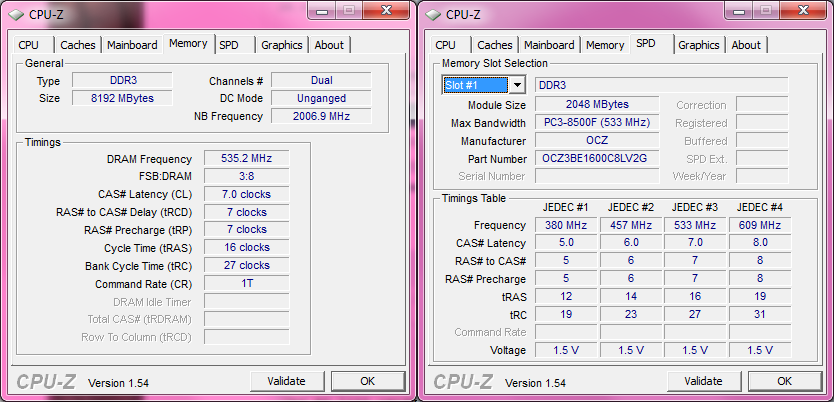Click Module Size value 2048 MBytes

click(x=597, y=104)
